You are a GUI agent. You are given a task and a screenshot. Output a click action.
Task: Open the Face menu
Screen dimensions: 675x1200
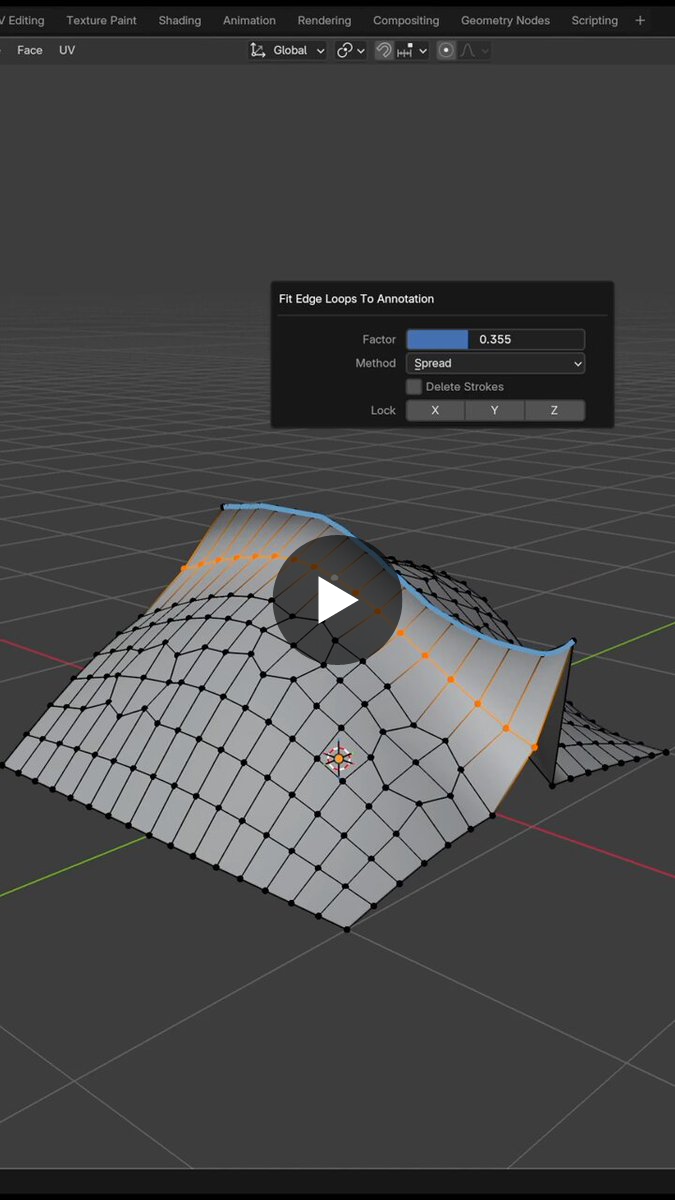(30, 50)
